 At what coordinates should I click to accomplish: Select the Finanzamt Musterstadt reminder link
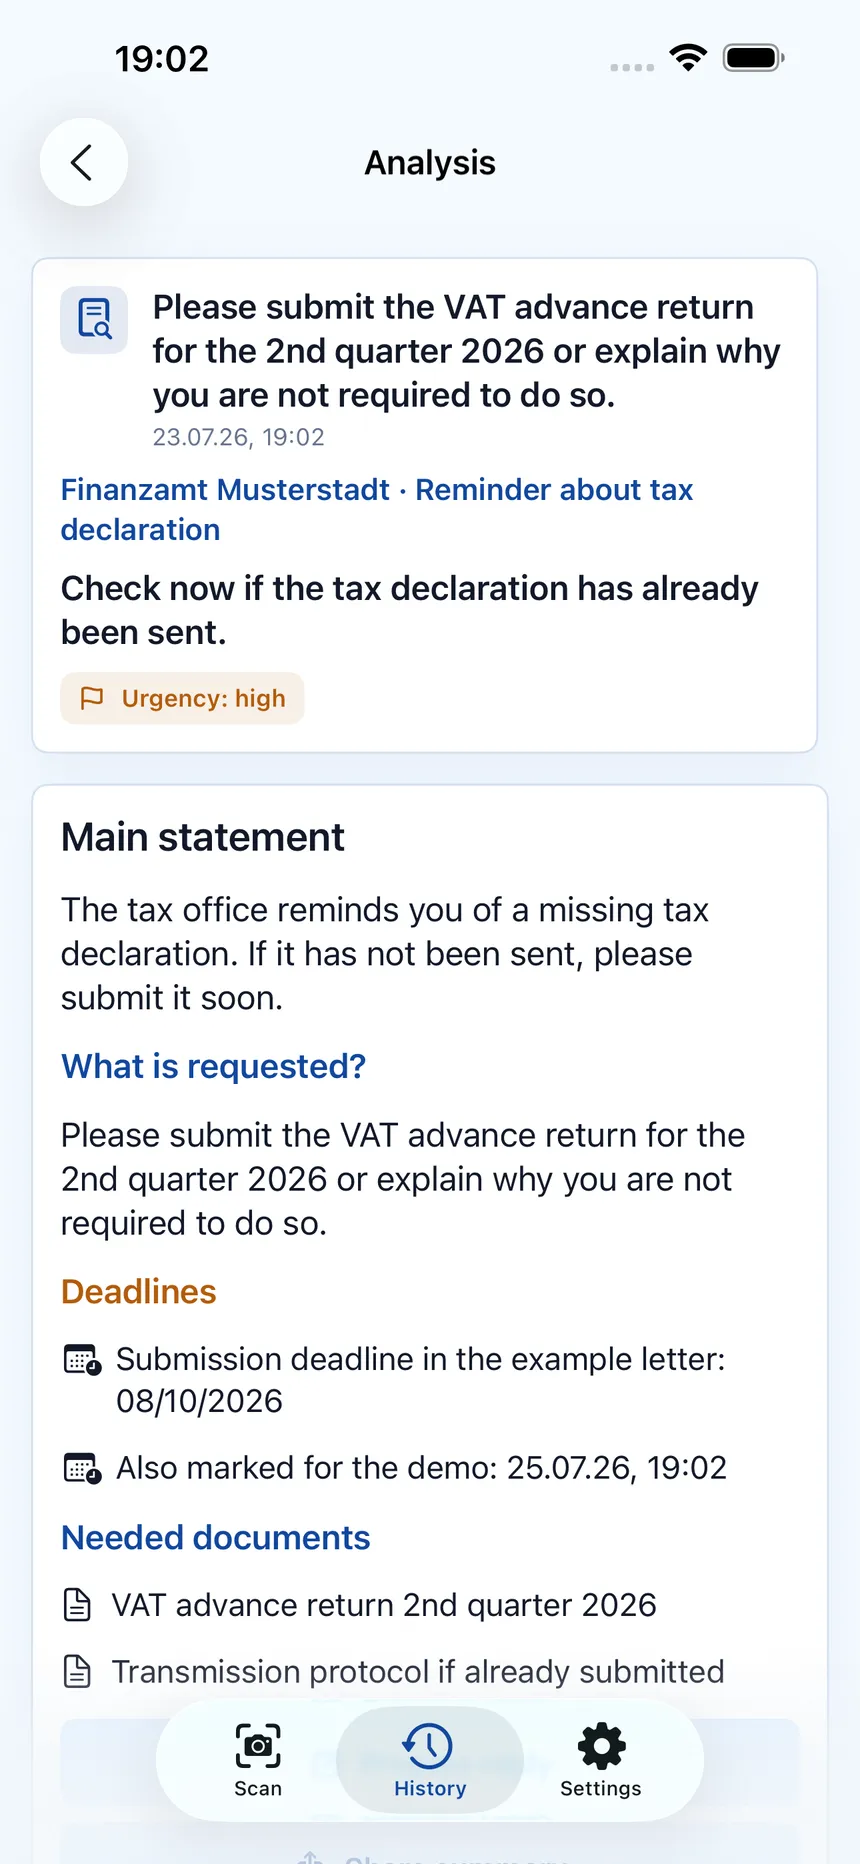[x=377, y=509]
